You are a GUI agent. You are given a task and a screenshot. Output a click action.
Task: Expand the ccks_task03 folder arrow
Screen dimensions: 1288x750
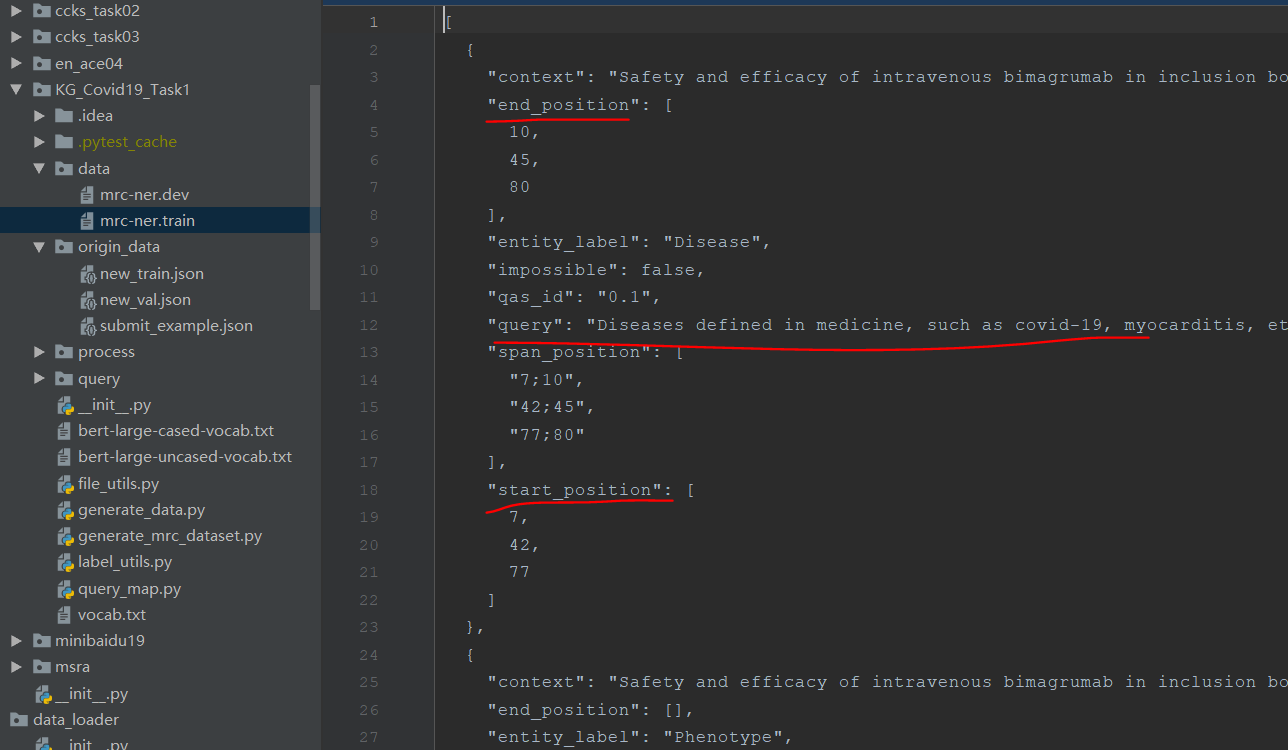pyautogui.click(x=16, y=37)
